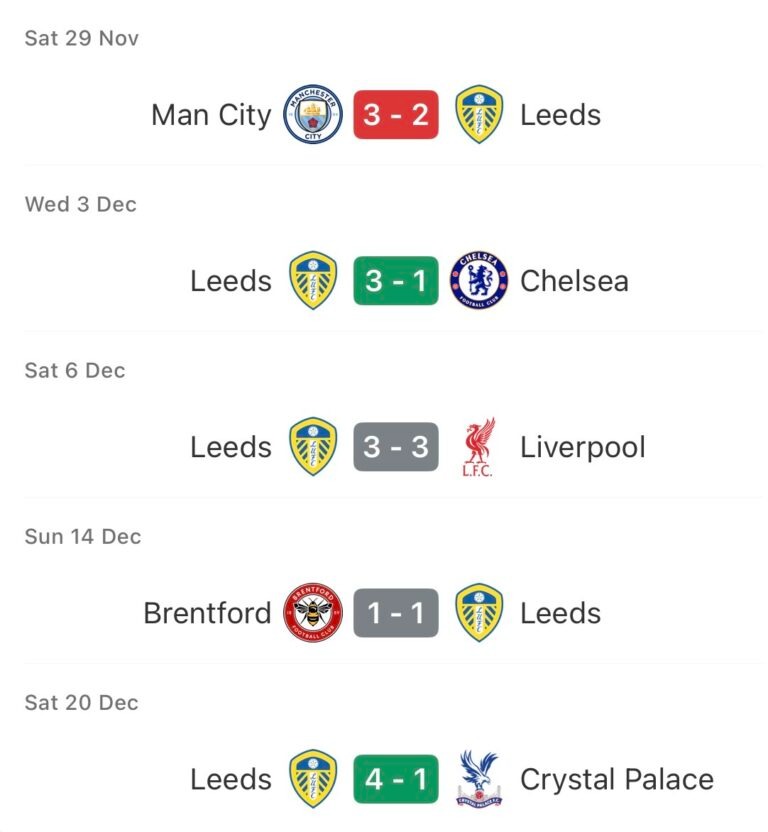Select the Crystal Palace team name
The width and height of the screenshot is (768, 832).
616,779
